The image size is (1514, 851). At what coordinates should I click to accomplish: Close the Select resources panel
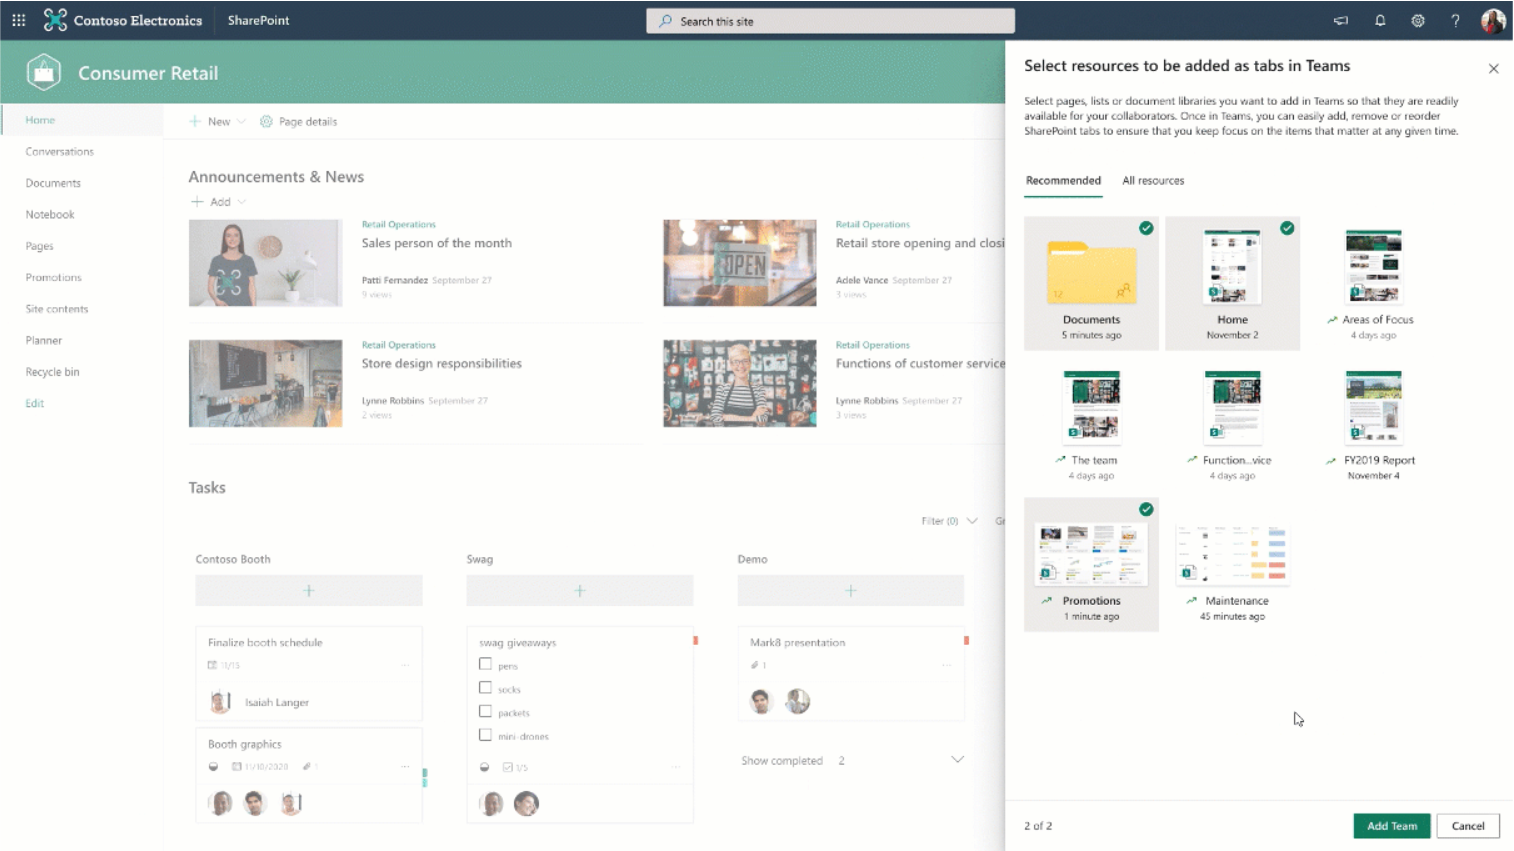tap(1493, 69)
